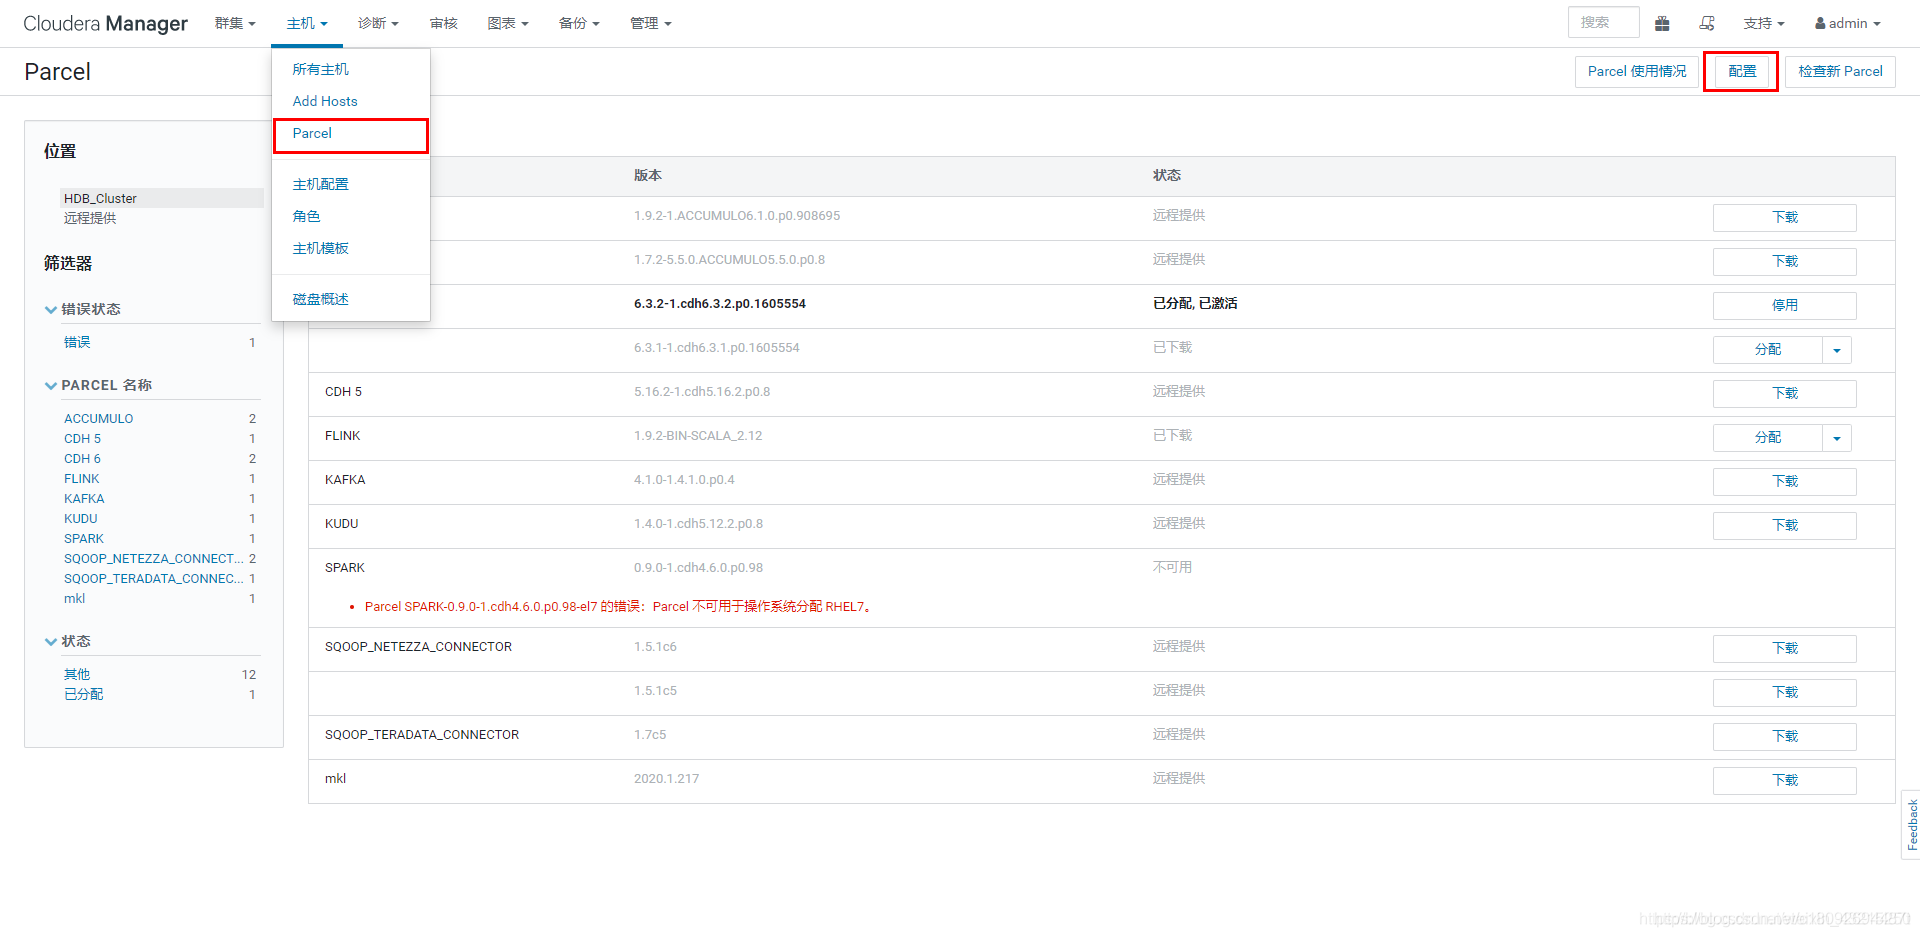Collapse the 状态 filter section
The width and height of the screenshot is (1920, 937).
pyautogui.click(x=67, y=641)
